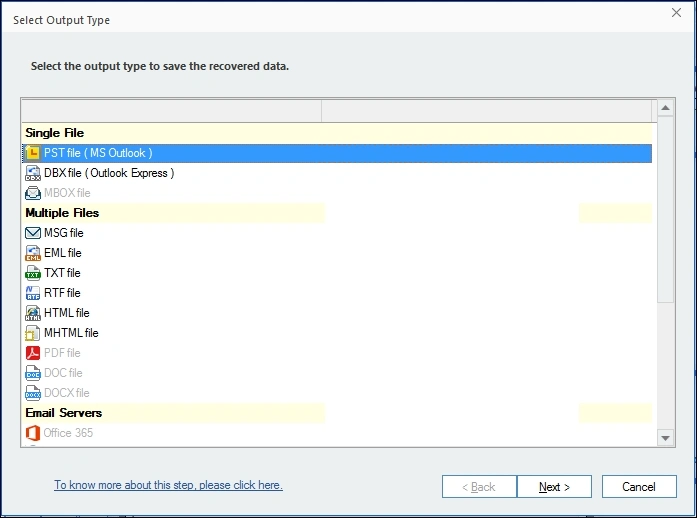Close the Select Output Type dialog

point(676,12)
